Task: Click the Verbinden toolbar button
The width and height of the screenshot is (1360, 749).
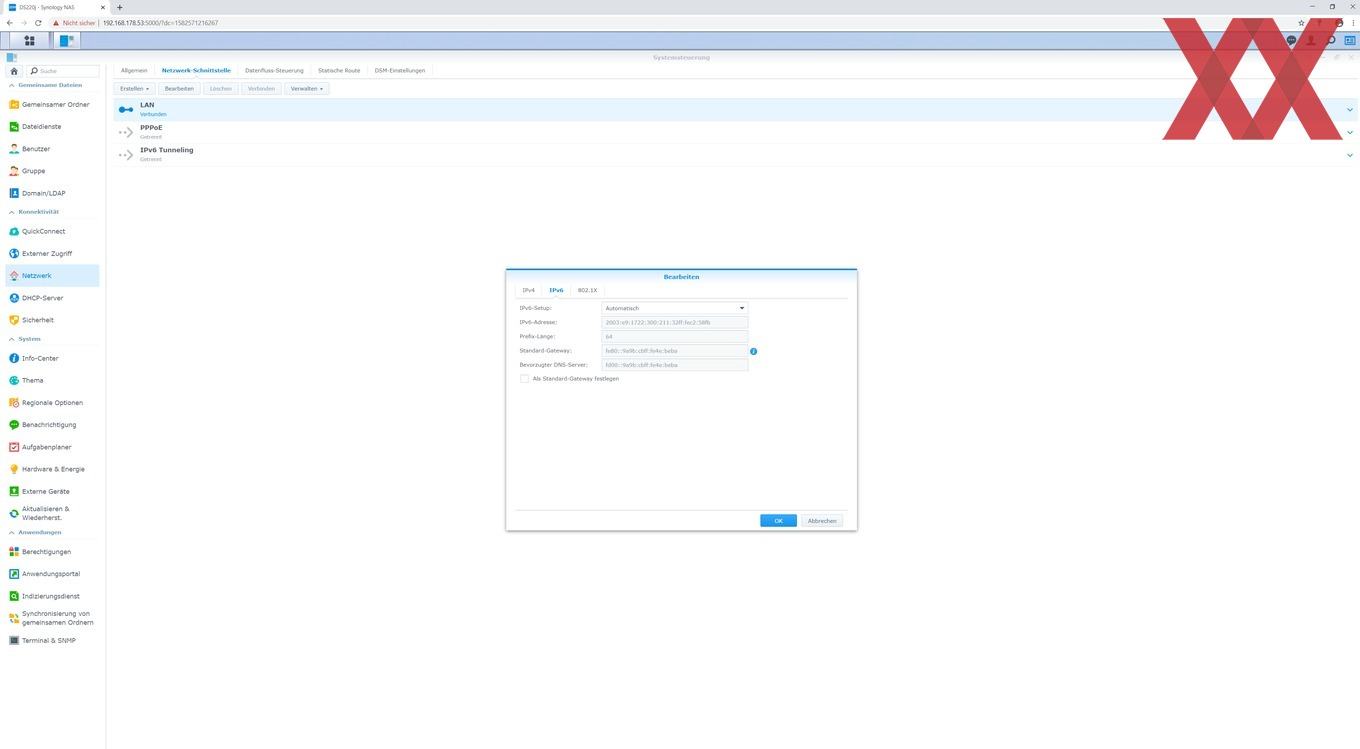Action: pyautogui.click(x=261, y=88)
